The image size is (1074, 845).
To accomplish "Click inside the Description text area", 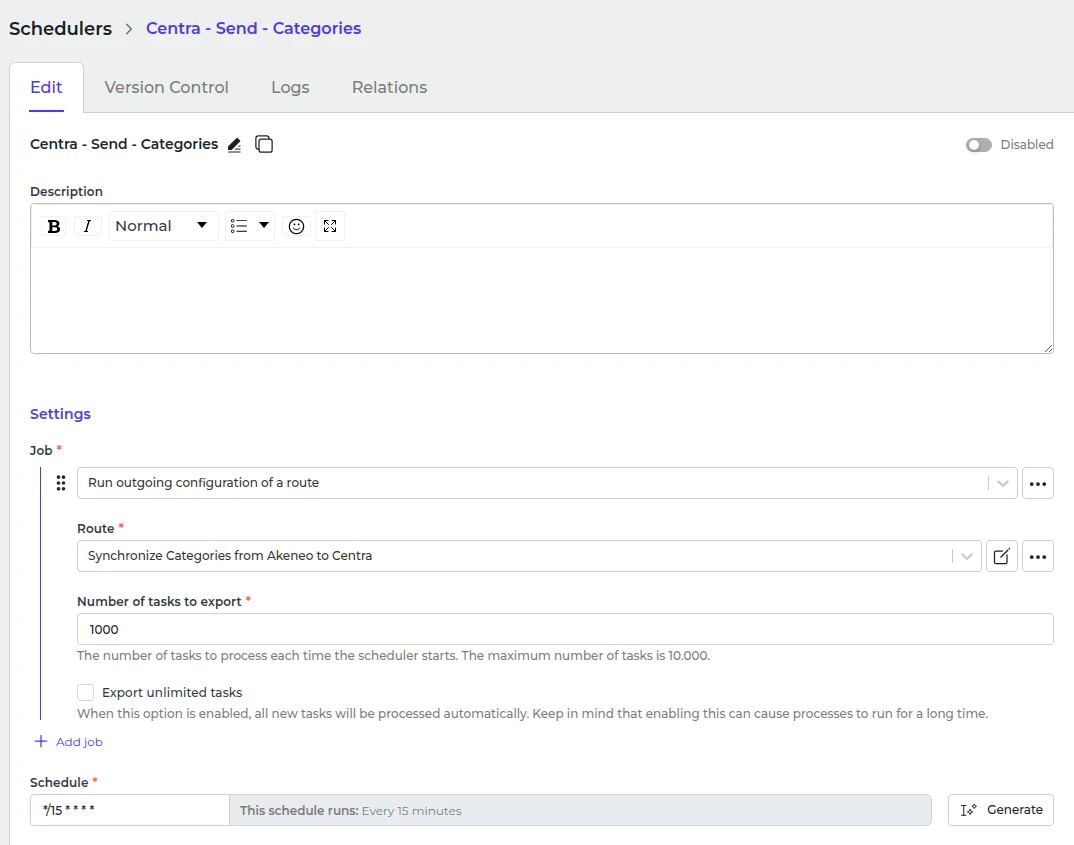I will (x=541, y=300).
